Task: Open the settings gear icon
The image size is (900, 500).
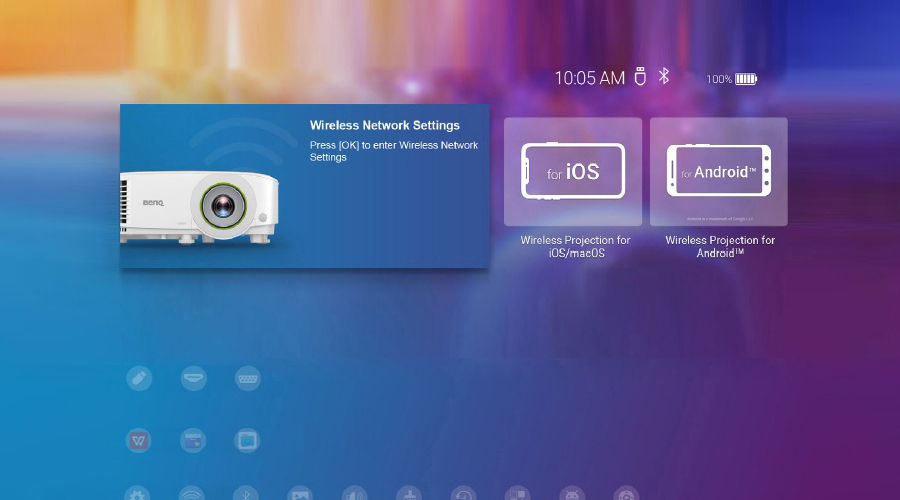Action: pos(137,494)
